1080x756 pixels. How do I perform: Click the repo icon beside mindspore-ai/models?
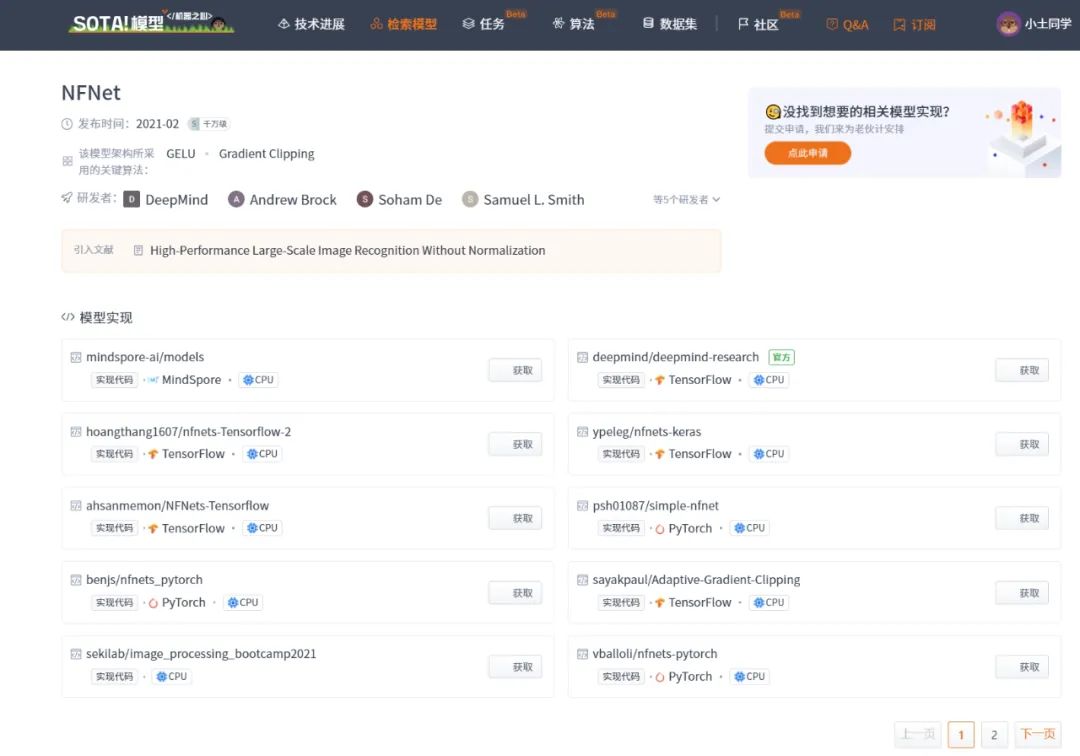[x=76, y=357]
